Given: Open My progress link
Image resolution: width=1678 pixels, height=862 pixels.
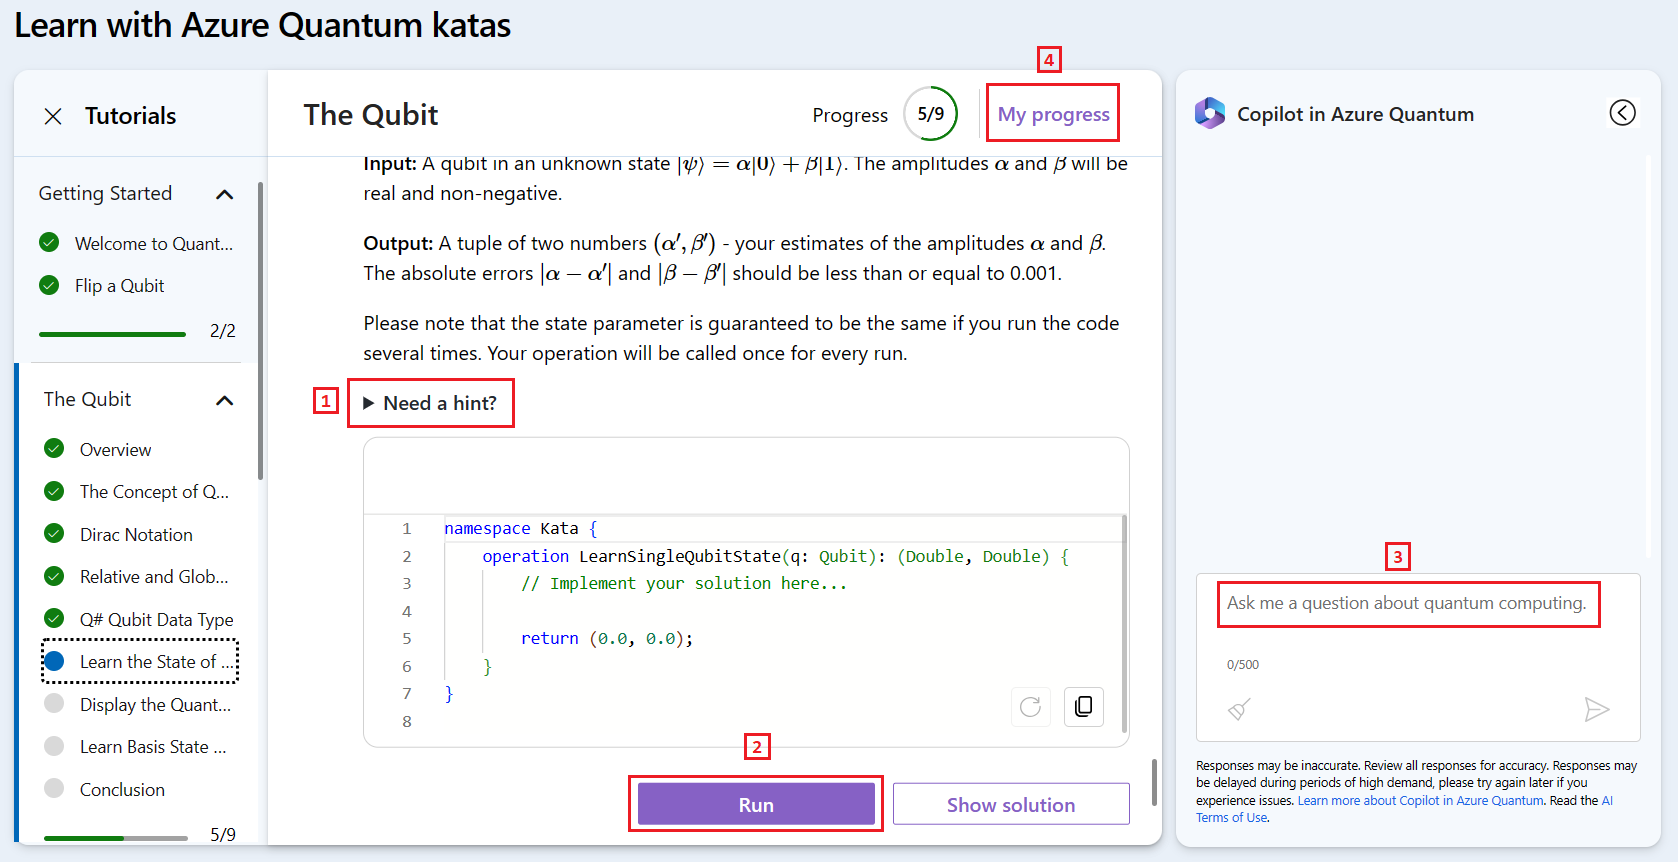Looking at the screenshot, I should [x=1053, y=114].
